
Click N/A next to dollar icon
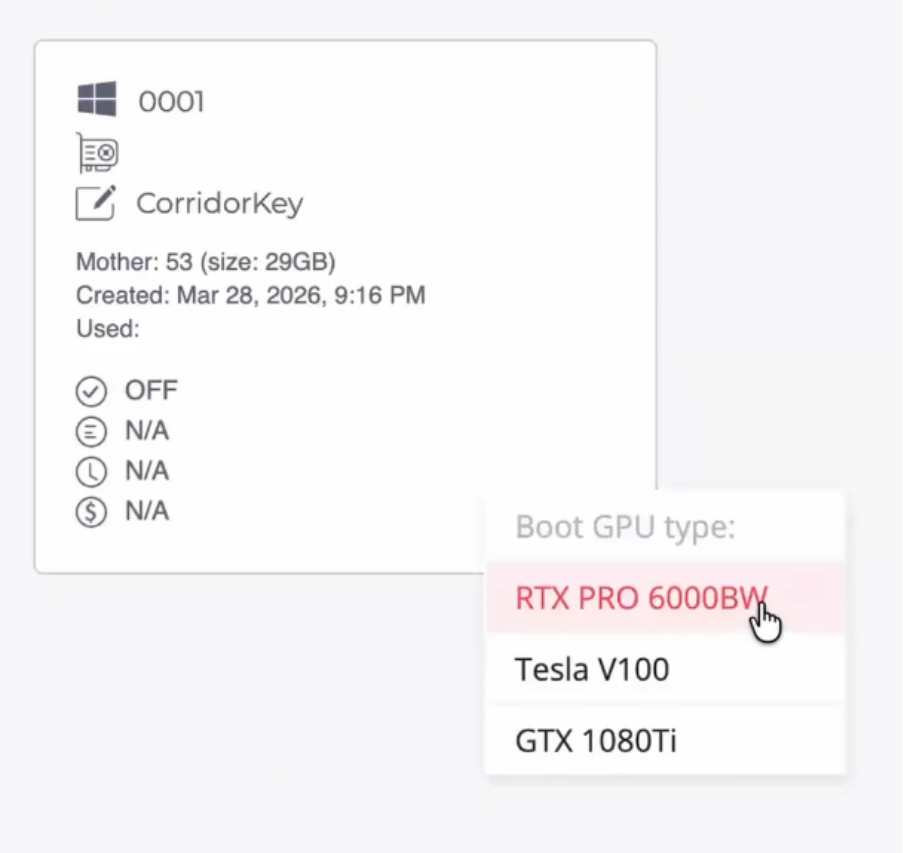coord(147,511)
